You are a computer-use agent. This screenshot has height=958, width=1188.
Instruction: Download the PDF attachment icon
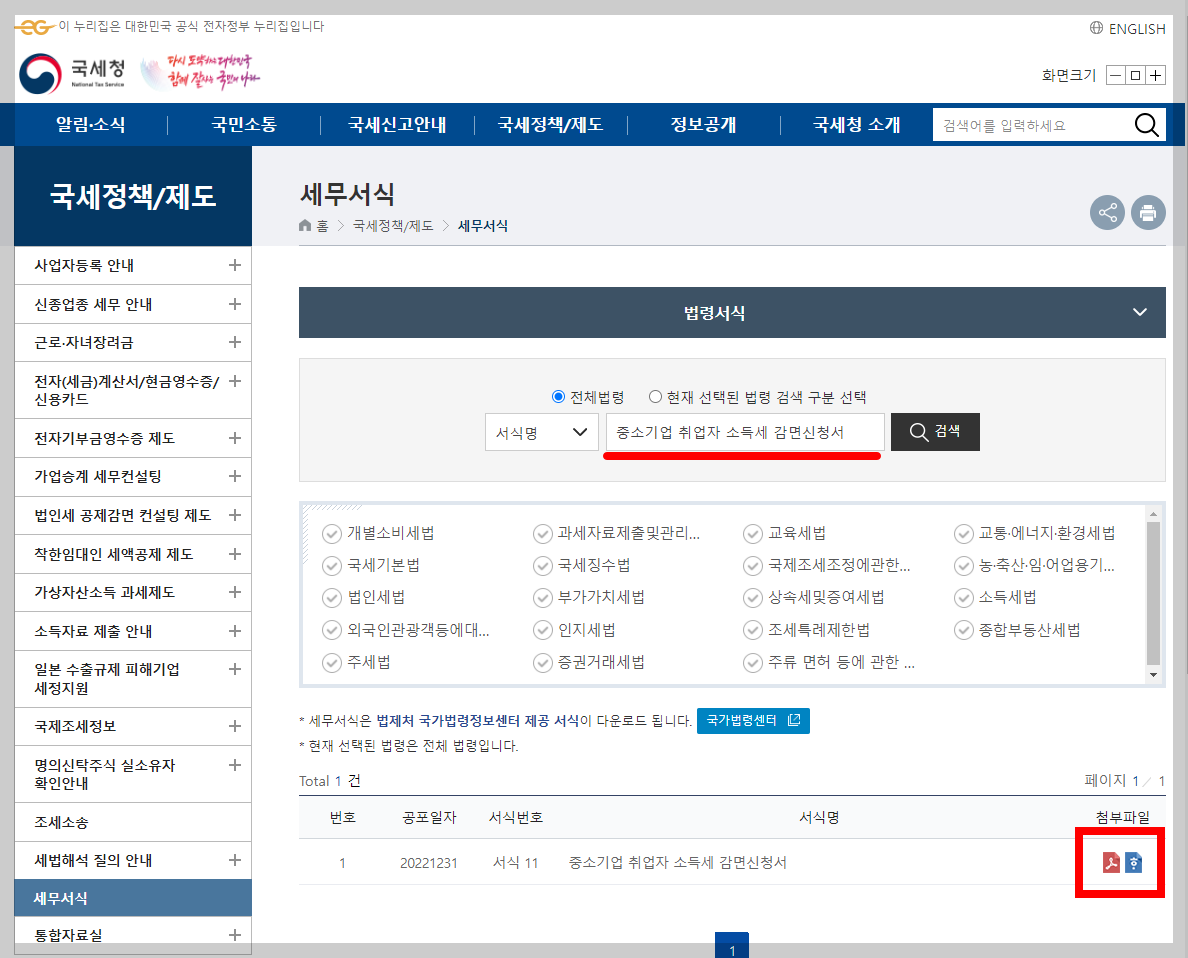pos(1111,862)
